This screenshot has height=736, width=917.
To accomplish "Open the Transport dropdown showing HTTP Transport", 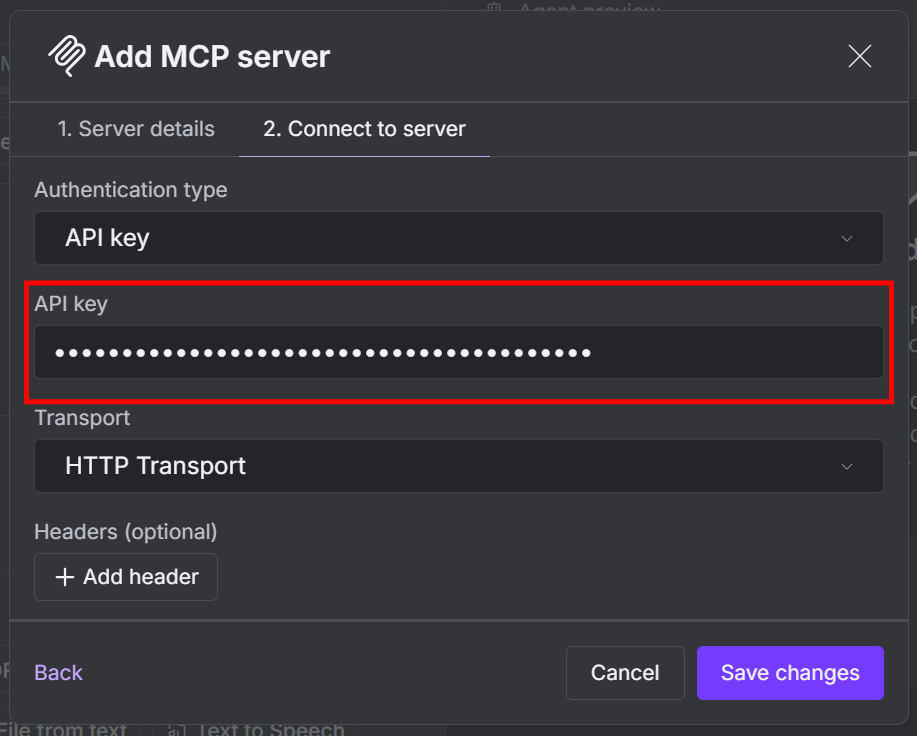I will click(458, 466).
